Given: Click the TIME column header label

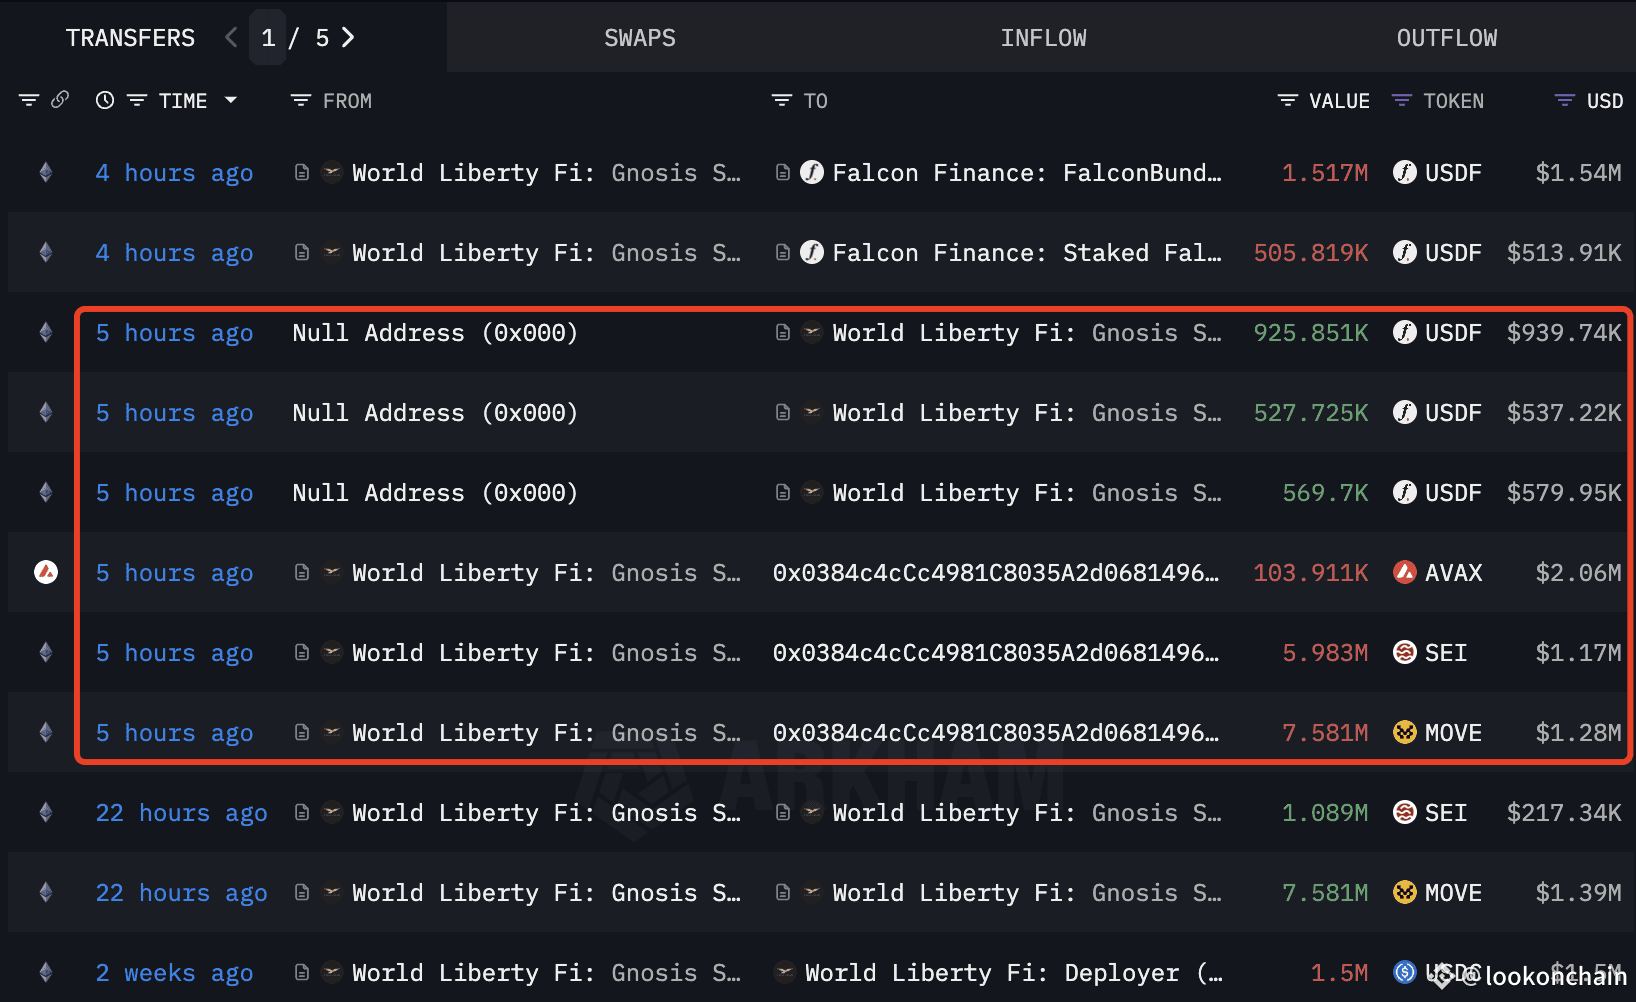Looking at the screenshot, I should coord(183,101).
